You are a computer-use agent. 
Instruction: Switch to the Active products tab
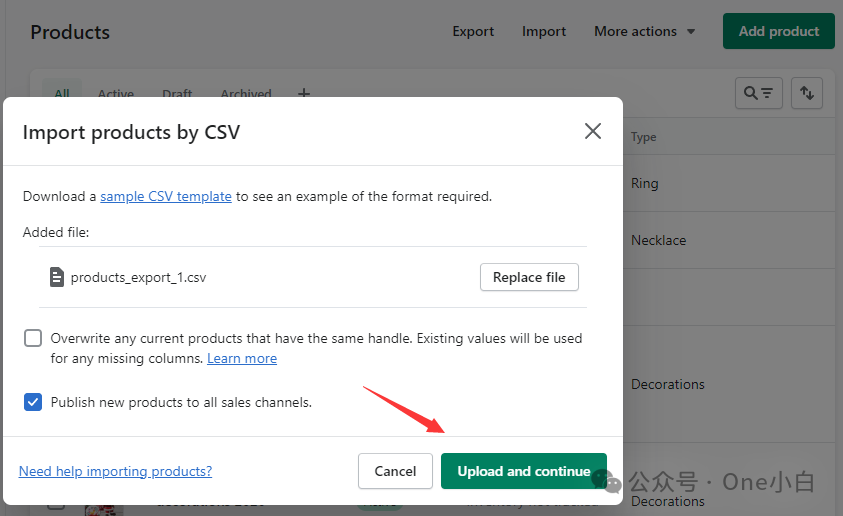(x=116, y=93)
